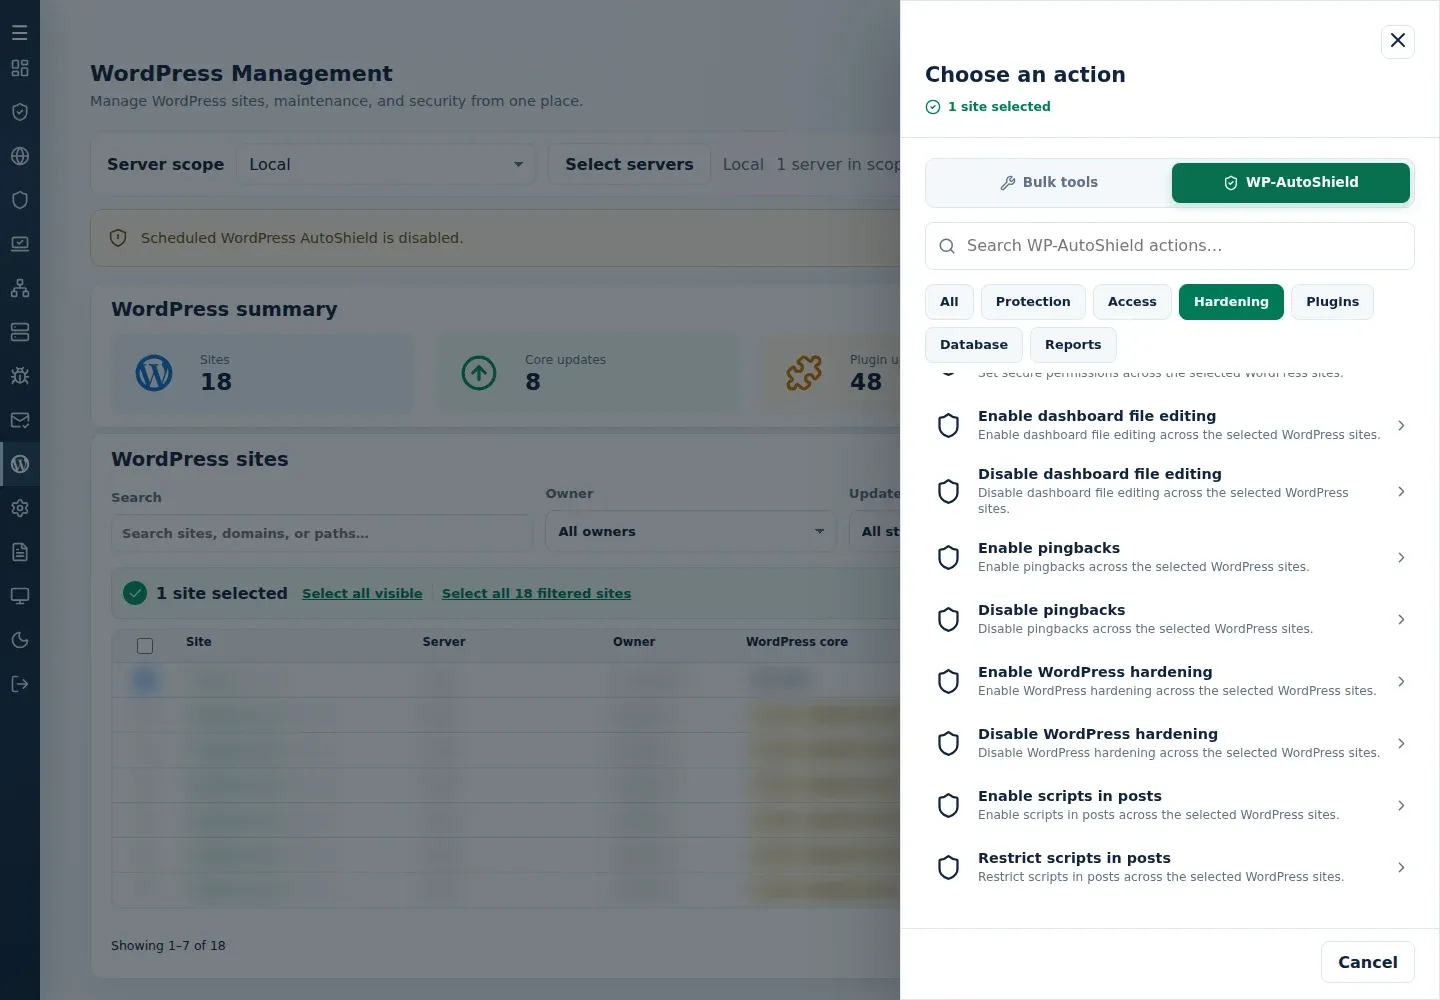Show All action categories
The width and height of the screenshot is (1440, 1000).
coord(949,302)
